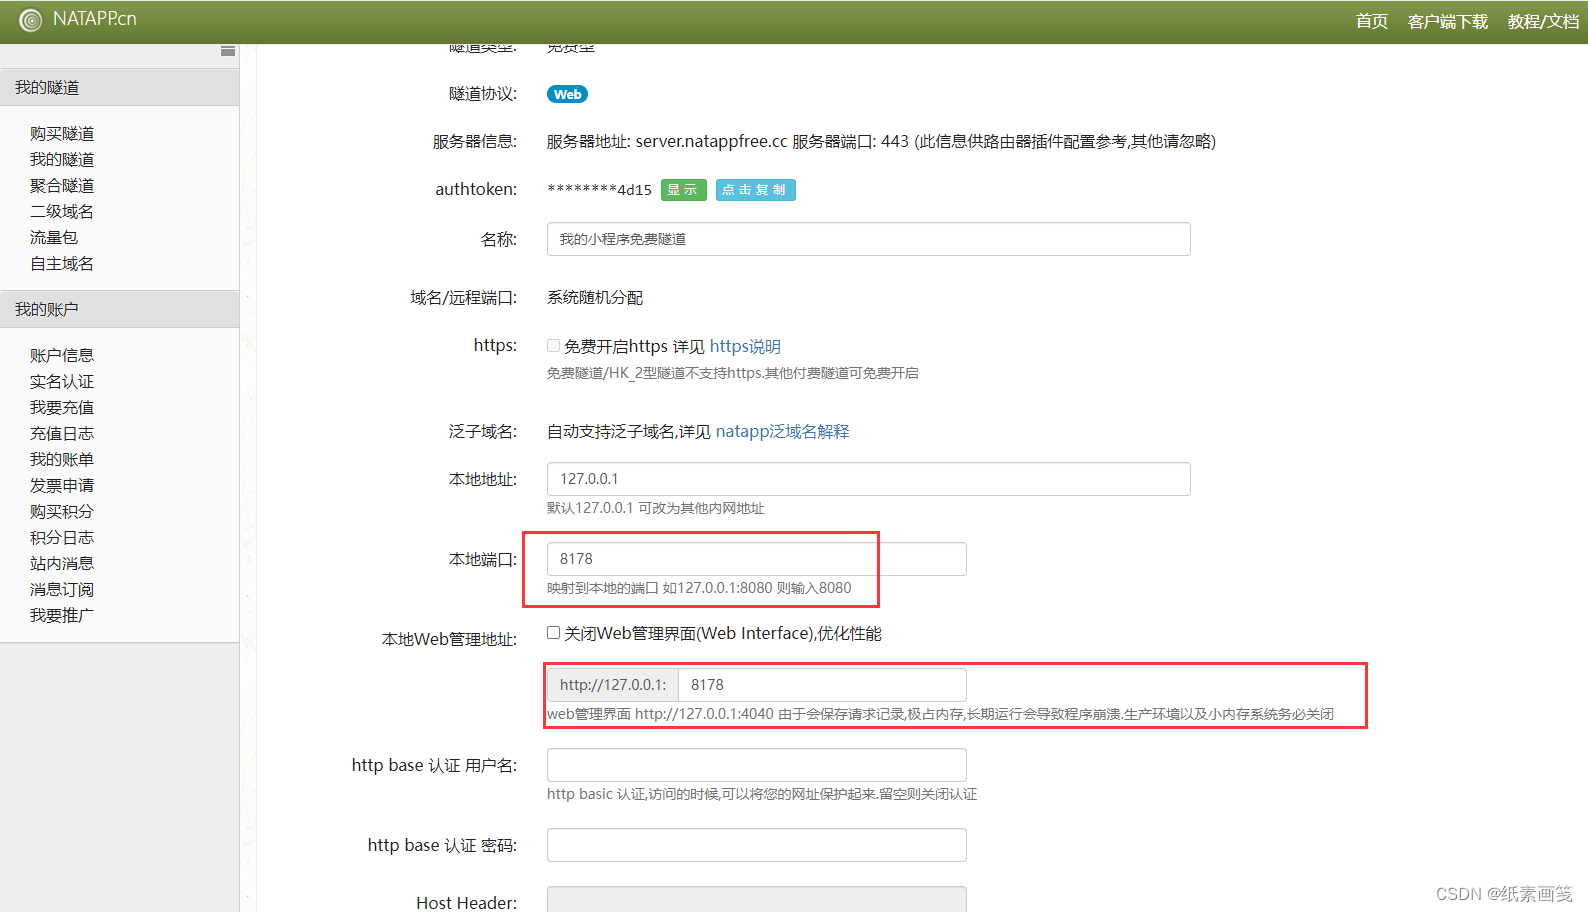Viewport: 1588px width, 912px height.
Task: Open the natapp泛域名解释 link
Action: (x=782, y=432)
